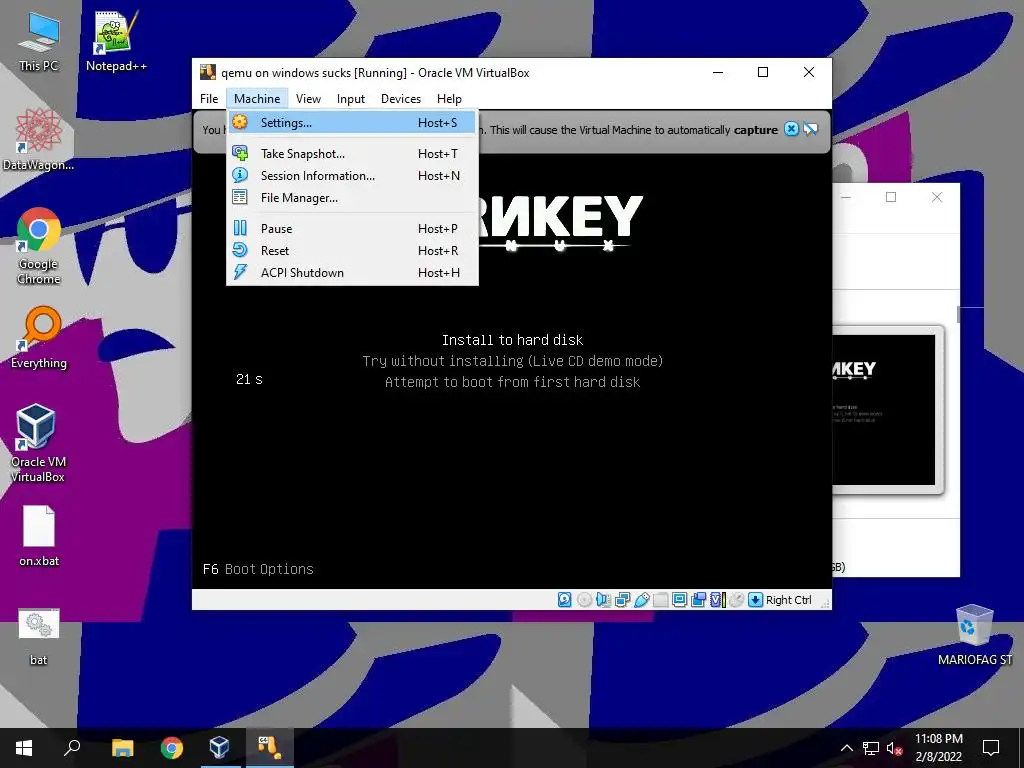Select Try without installing boot option
Viewport: 1024px width, 768px height.
(x=512, y=360)
